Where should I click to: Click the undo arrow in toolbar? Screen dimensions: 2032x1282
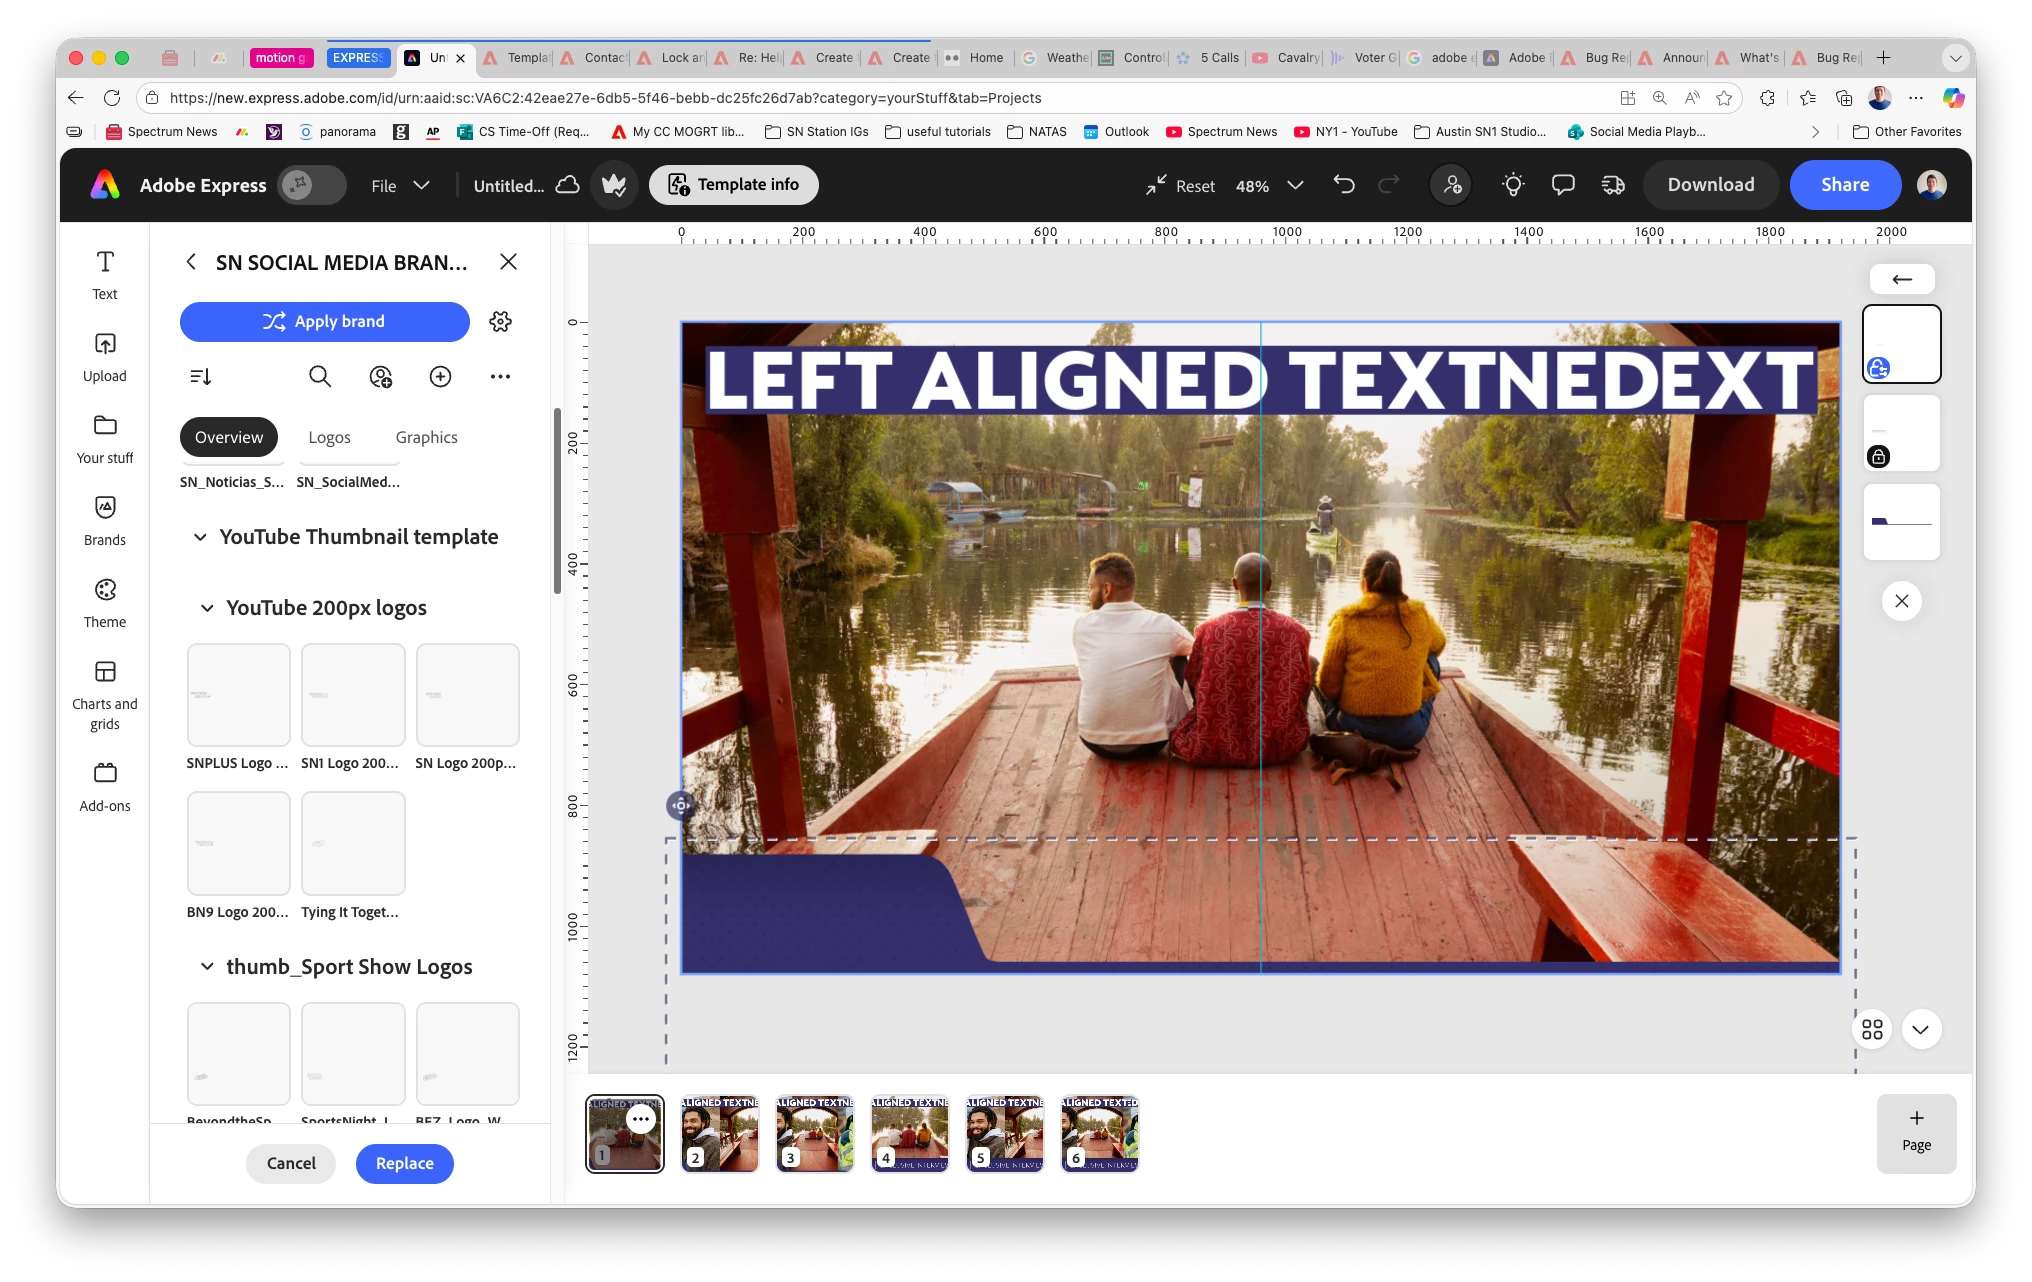1344,185
